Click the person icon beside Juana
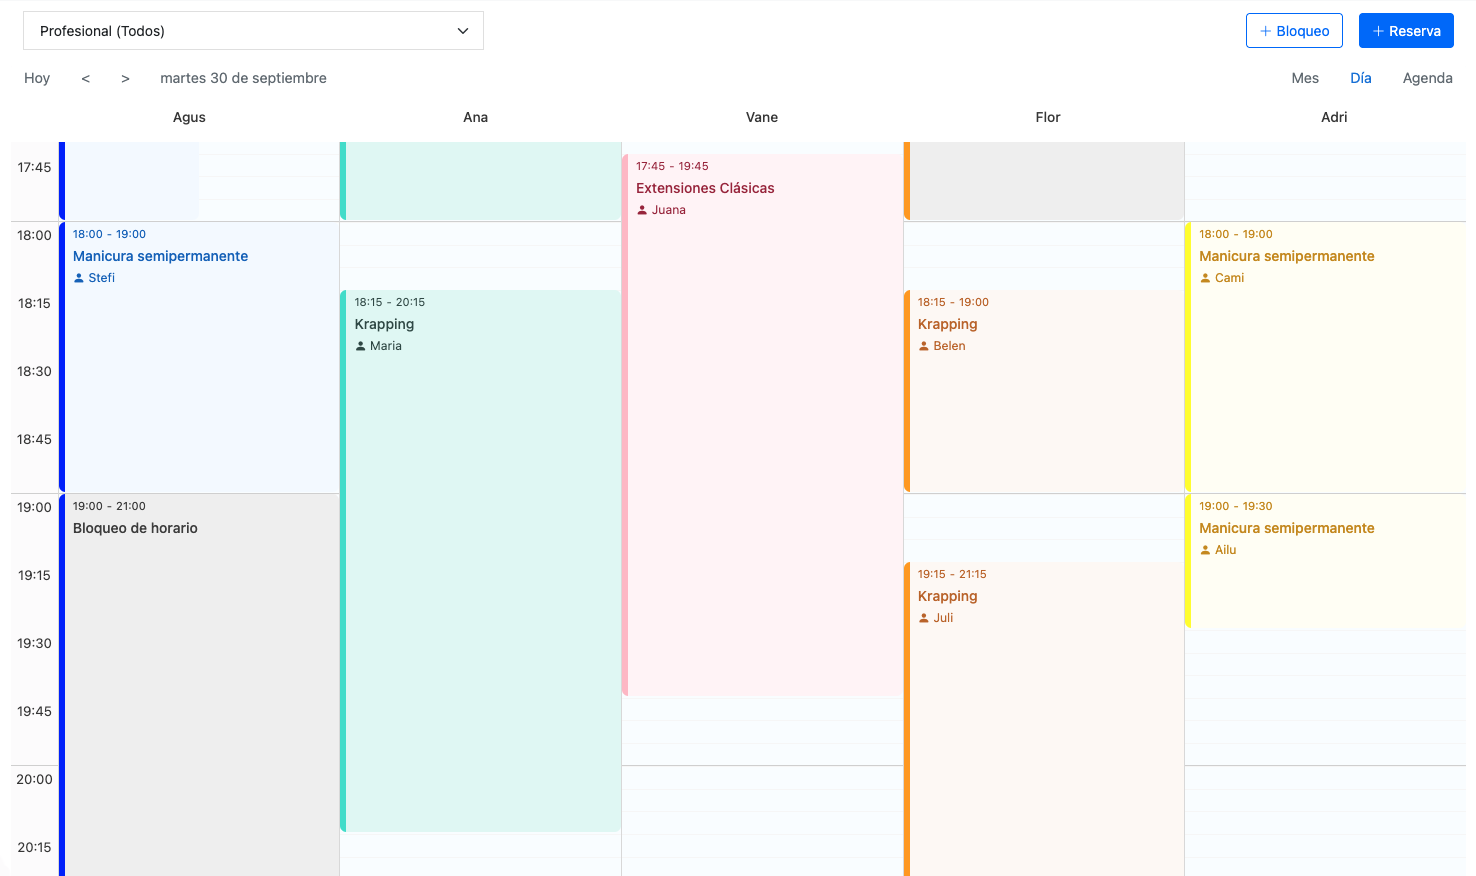Image resolution: width=1476 pixels, height=876 pixels. 642,210
